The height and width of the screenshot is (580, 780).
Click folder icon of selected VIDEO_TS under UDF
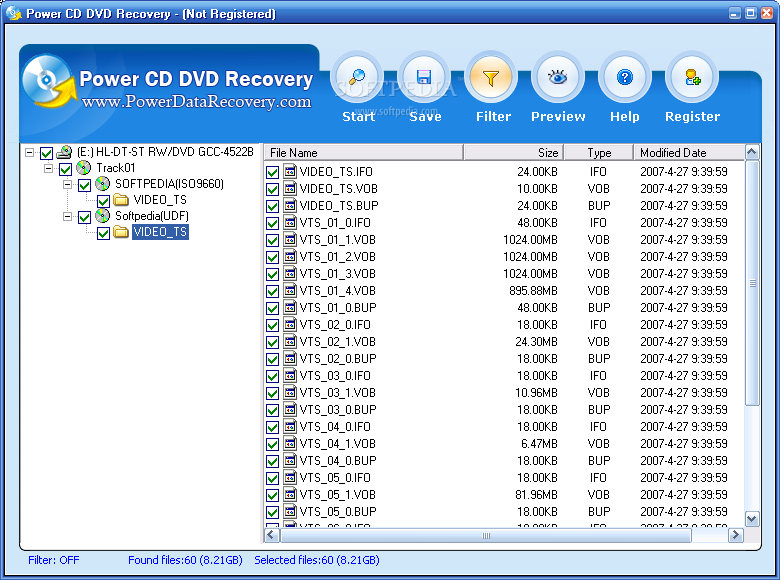[121, 232]
